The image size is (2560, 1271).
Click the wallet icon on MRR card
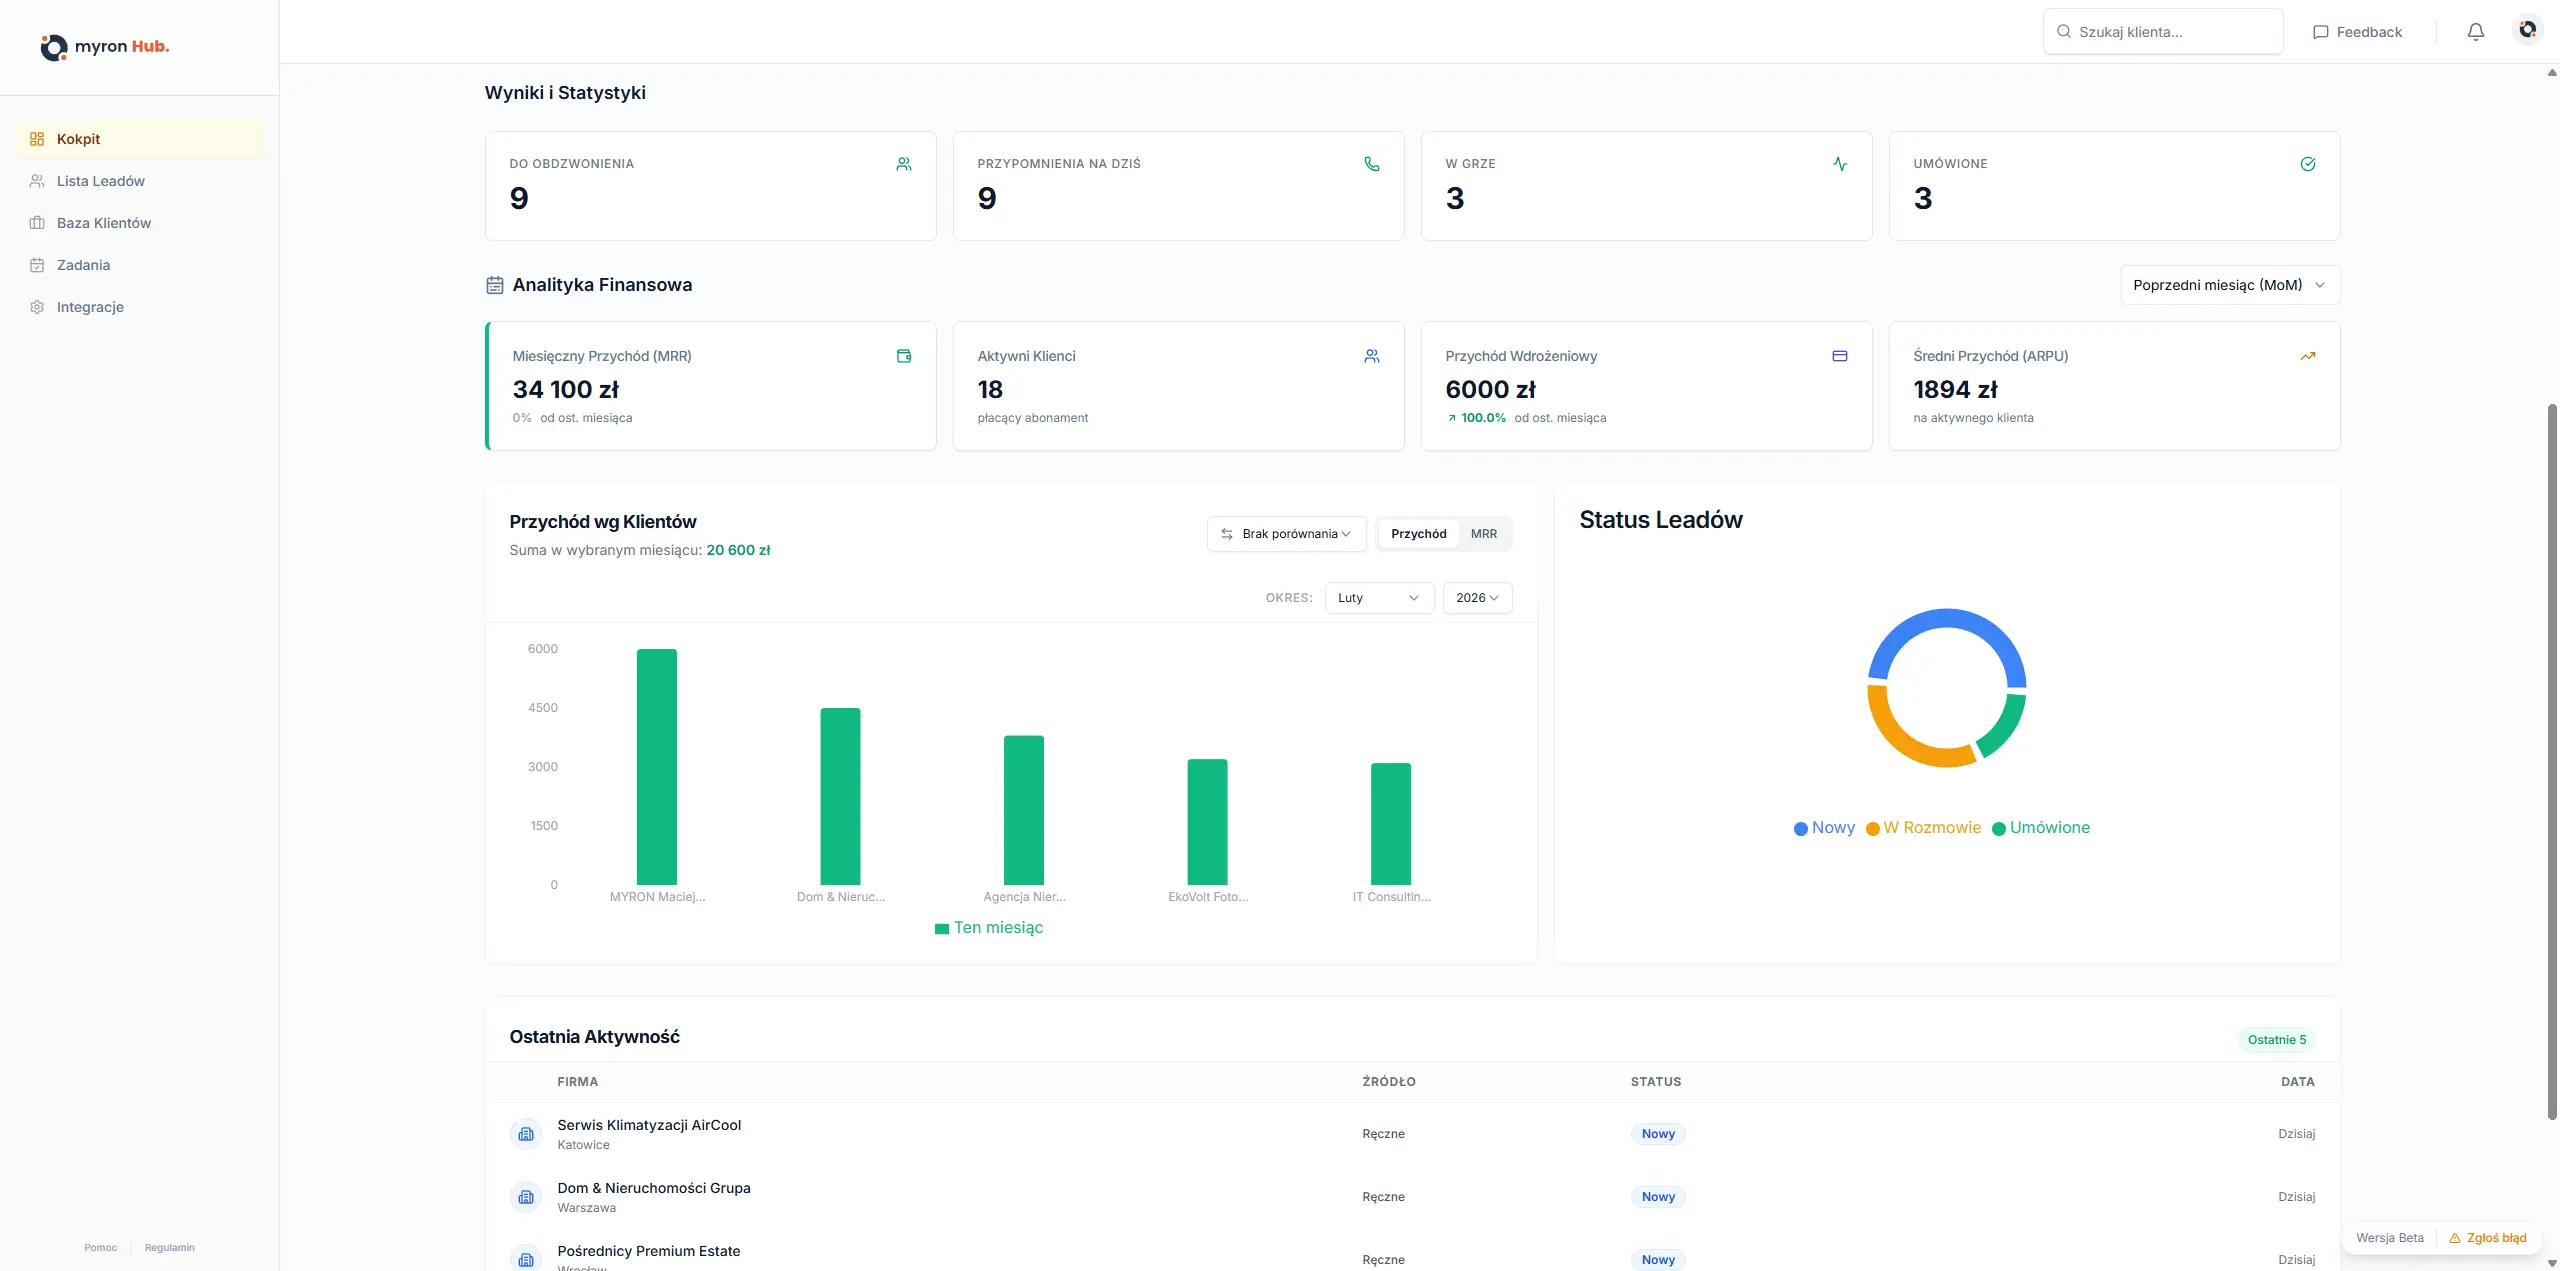[904, 356]
